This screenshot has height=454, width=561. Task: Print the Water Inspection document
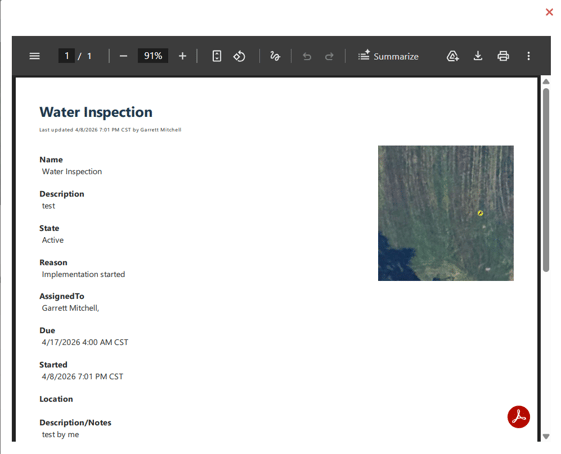tap(503, 56)
